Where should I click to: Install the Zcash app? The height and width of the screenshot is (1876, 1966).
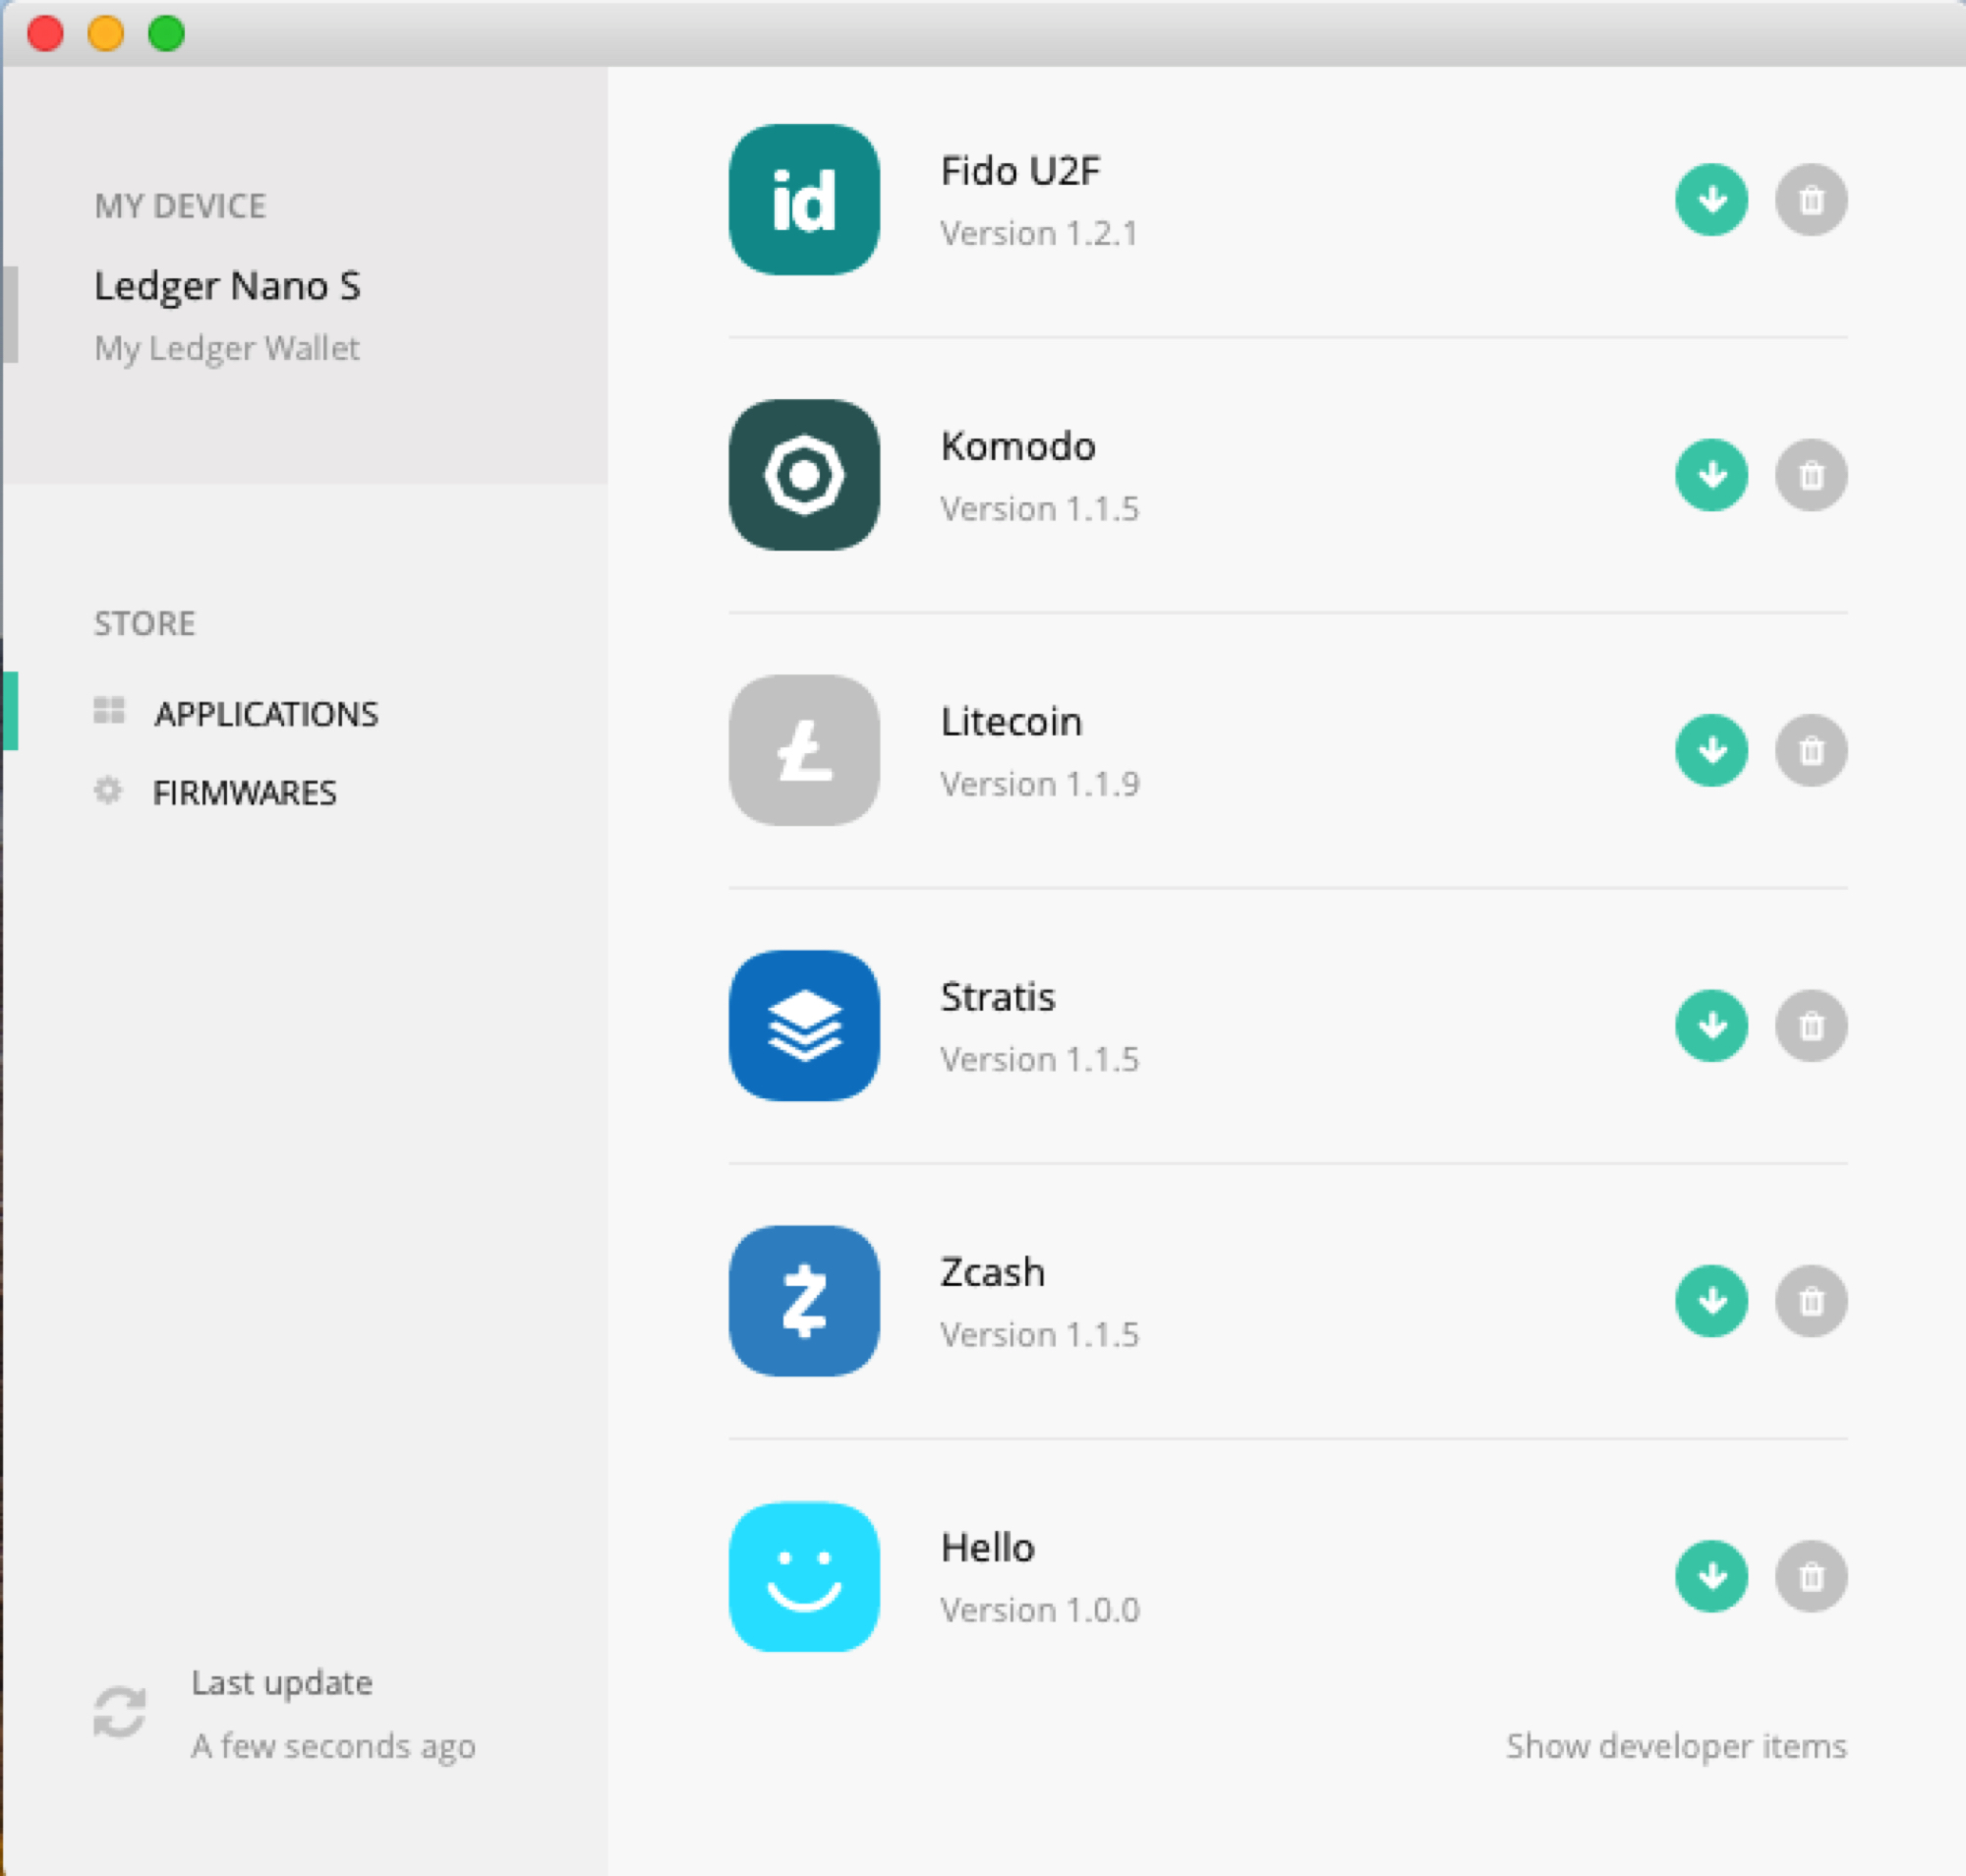(x=1711, y=1301)
